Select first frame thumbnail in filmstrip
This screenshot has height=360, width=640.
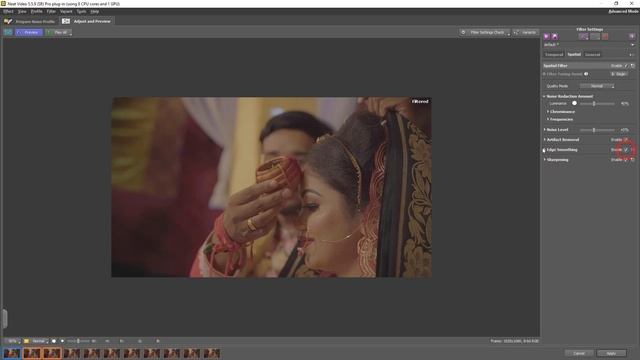[12, 353]
